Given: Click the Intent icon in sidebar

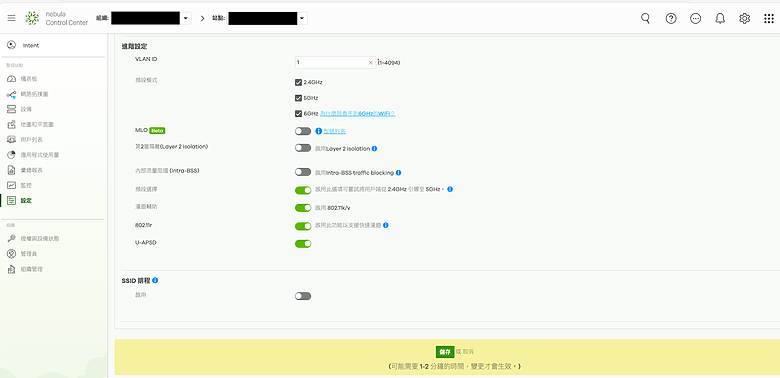Looking at the screenshot, I should click(11, 45).
